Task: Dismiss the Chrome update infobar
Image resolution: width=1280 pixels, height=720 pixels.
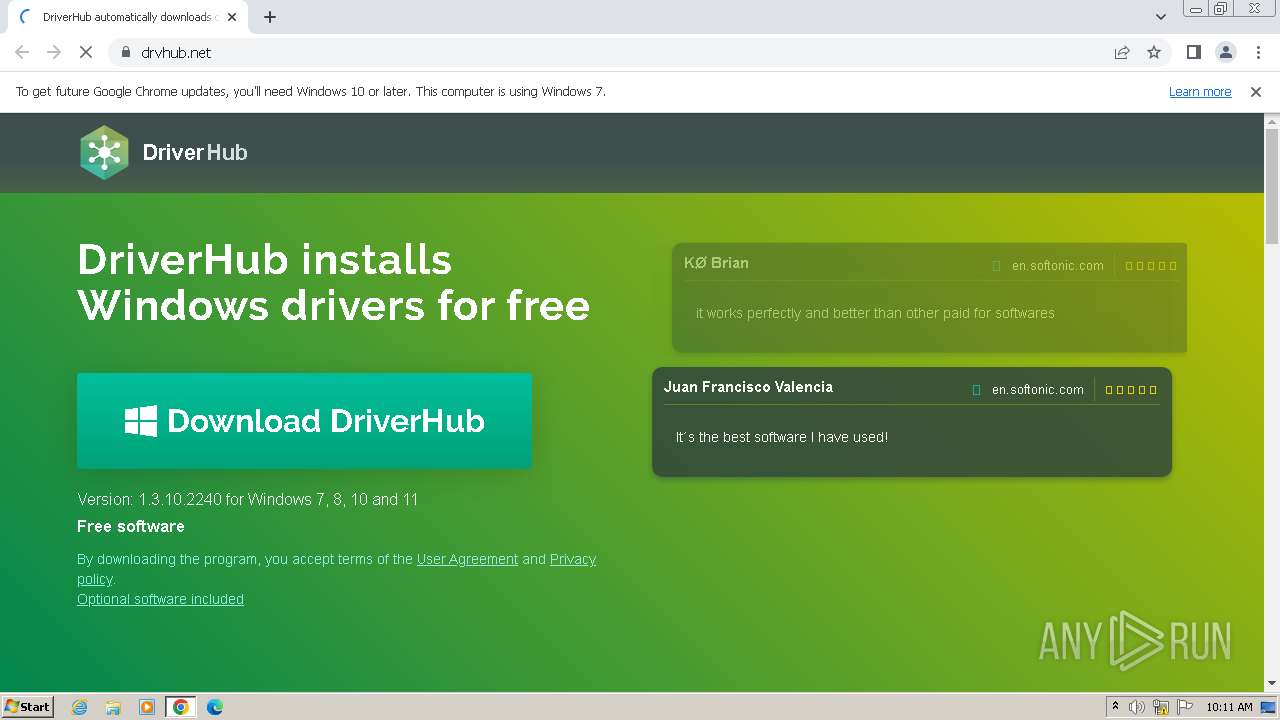Action: point(1256,91)
